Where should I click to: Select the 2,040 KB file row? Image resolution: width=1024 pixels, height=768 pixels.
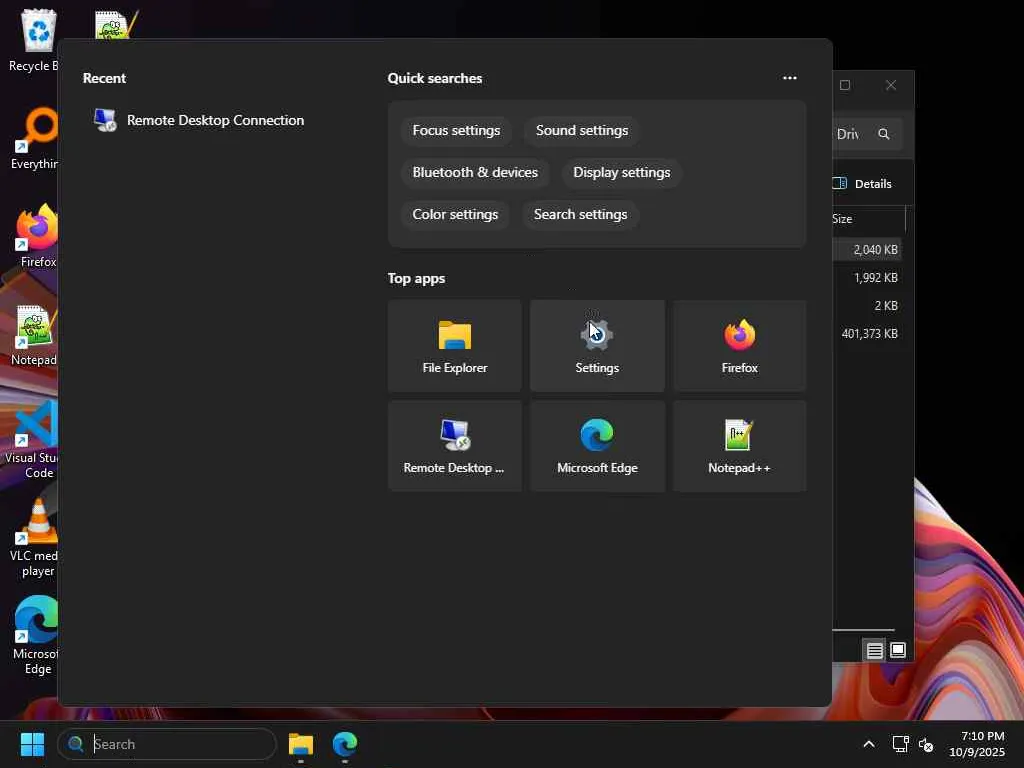pyautogui.click(x=867, y=249)
